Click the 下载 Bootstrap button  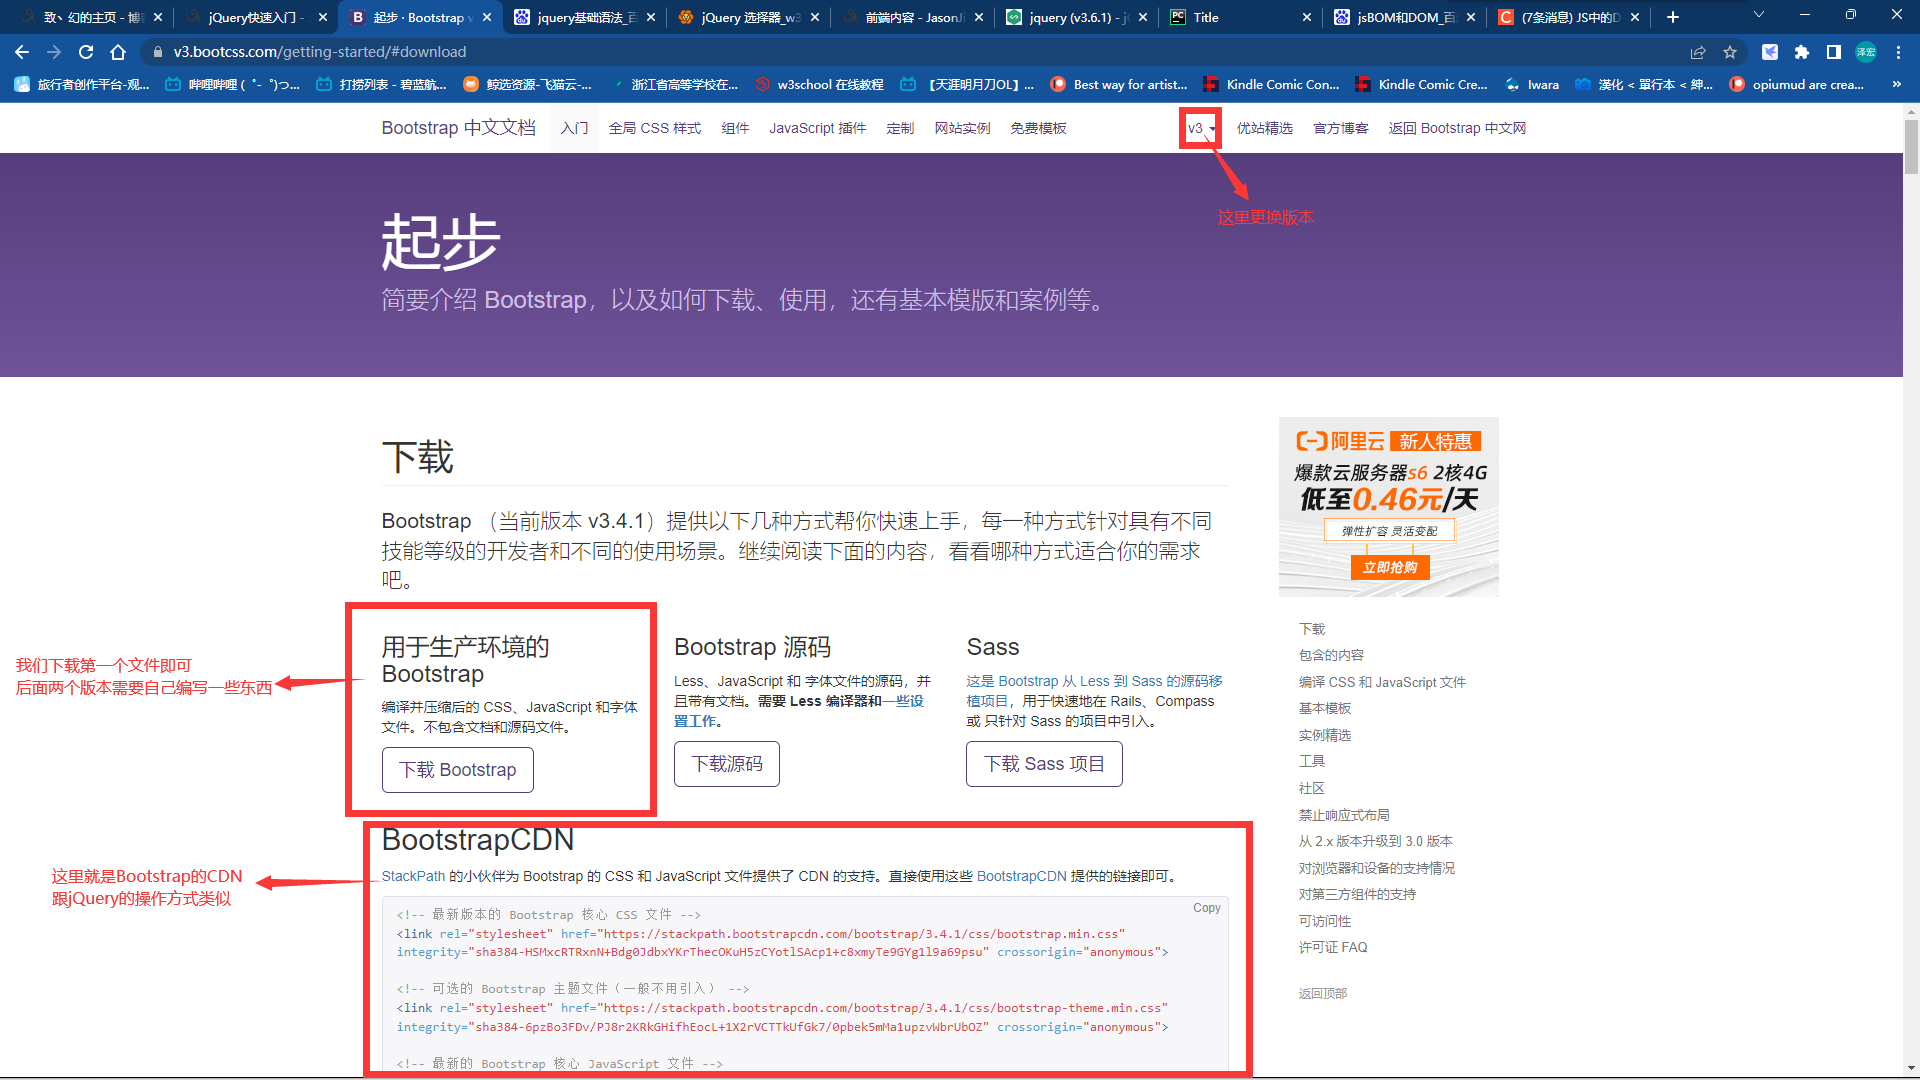[457, 770]
